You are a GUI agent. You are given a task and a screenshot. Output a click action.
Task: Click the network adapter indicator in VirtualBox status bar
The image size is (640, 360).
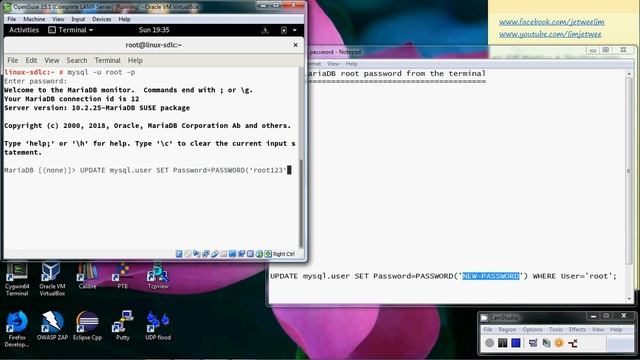[x=206, y=254]
